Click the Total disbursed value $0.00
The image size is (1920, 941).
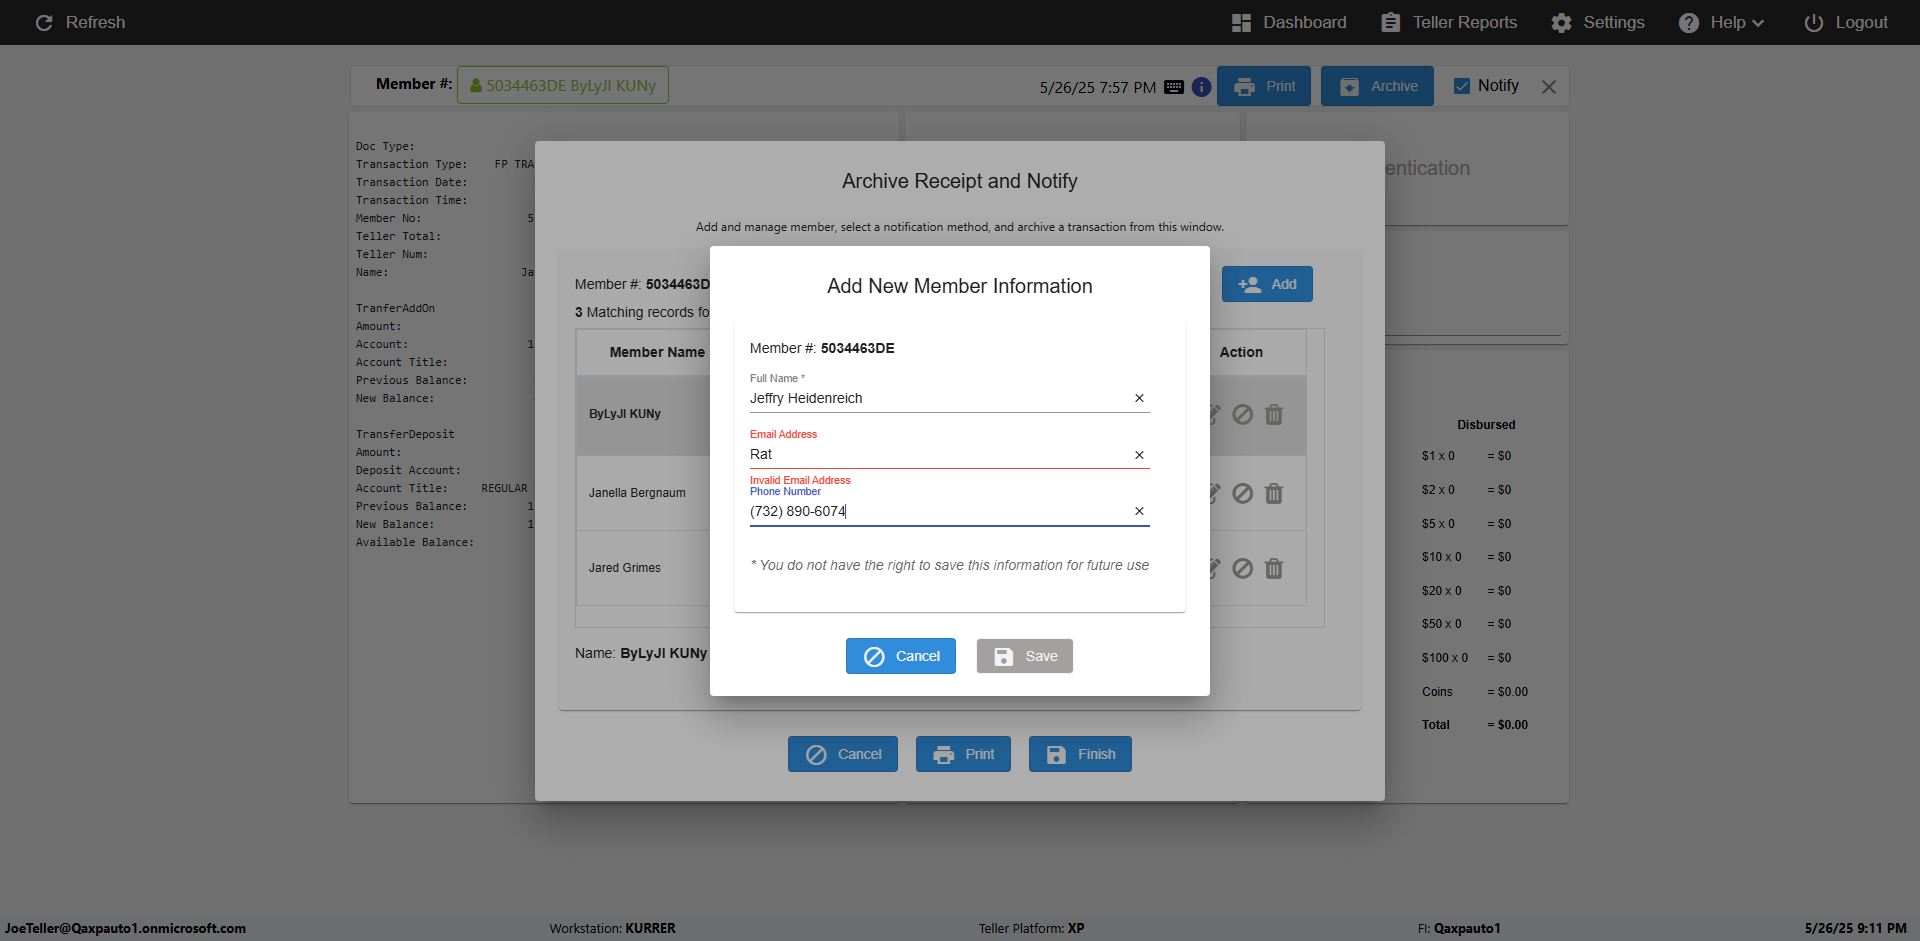tap(1508, 725)
